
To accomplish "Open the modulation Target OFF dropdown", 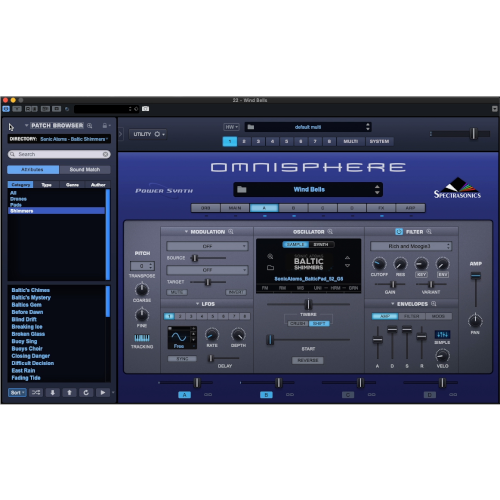I will point(207,270).
